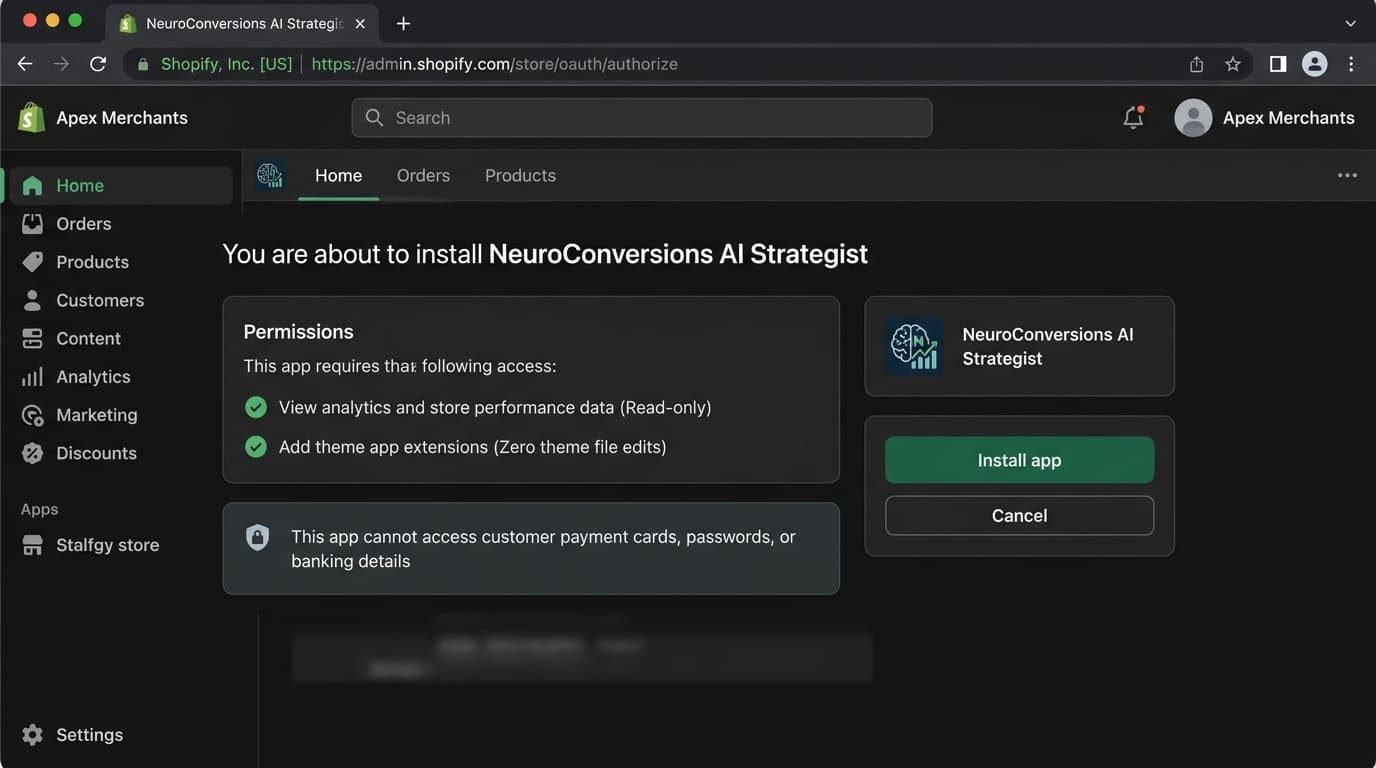Switch to the app Home tab

338,175
